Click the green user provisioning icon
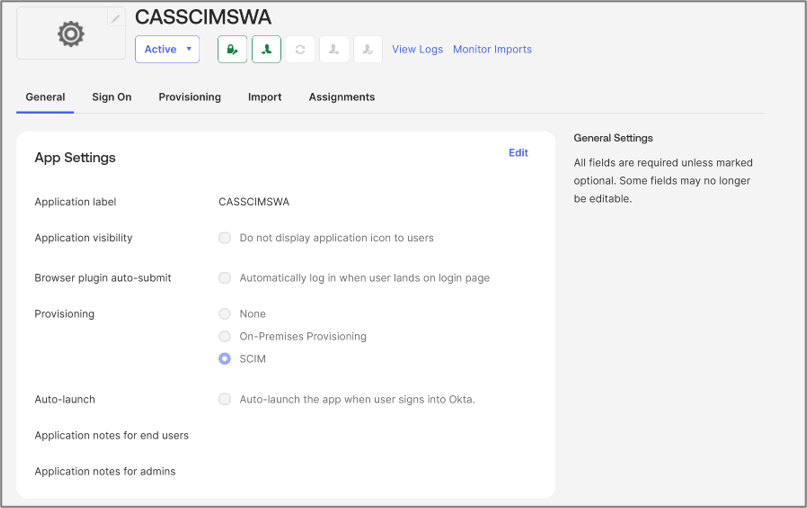807x508 pixels. [266, 49]
